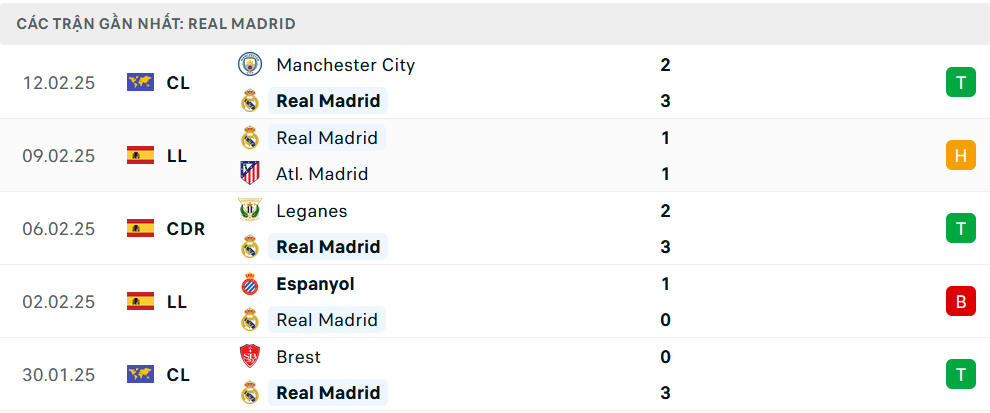Click the Atl. Madrid club crest
This screenshot has width=990, height=413.
tap(249, 174)
